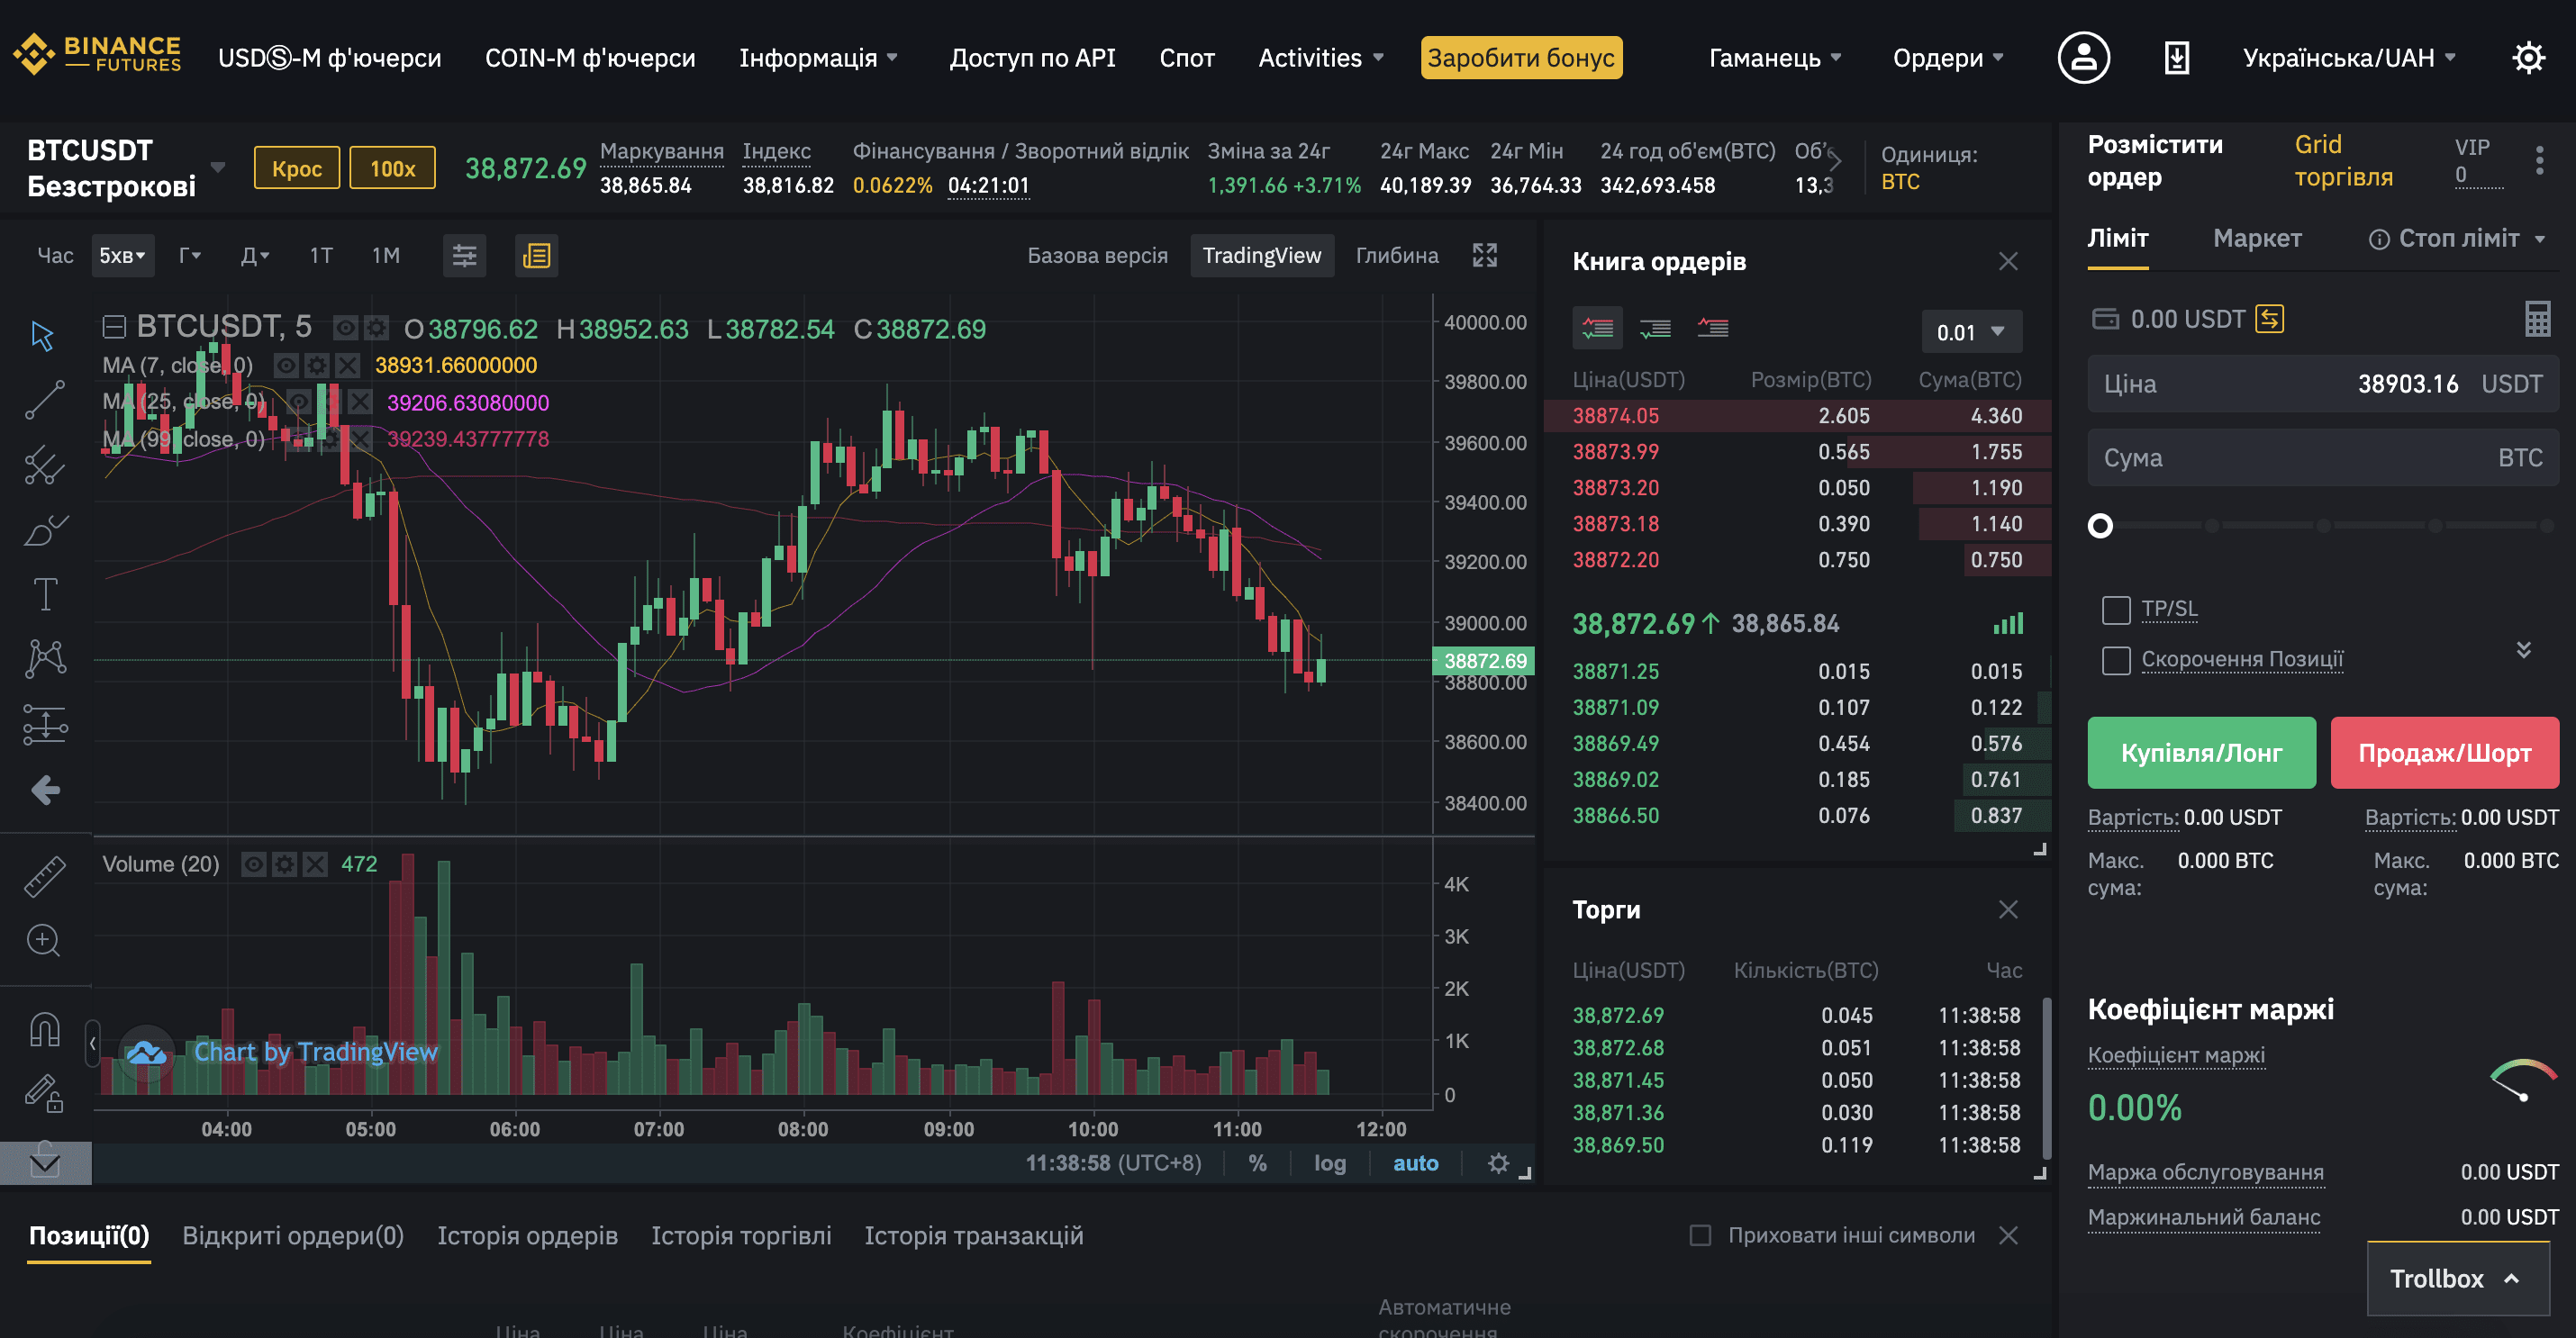Toggle lock all drawing tools
This screenshot has width=2576, height=1338.
(45, 1093)
